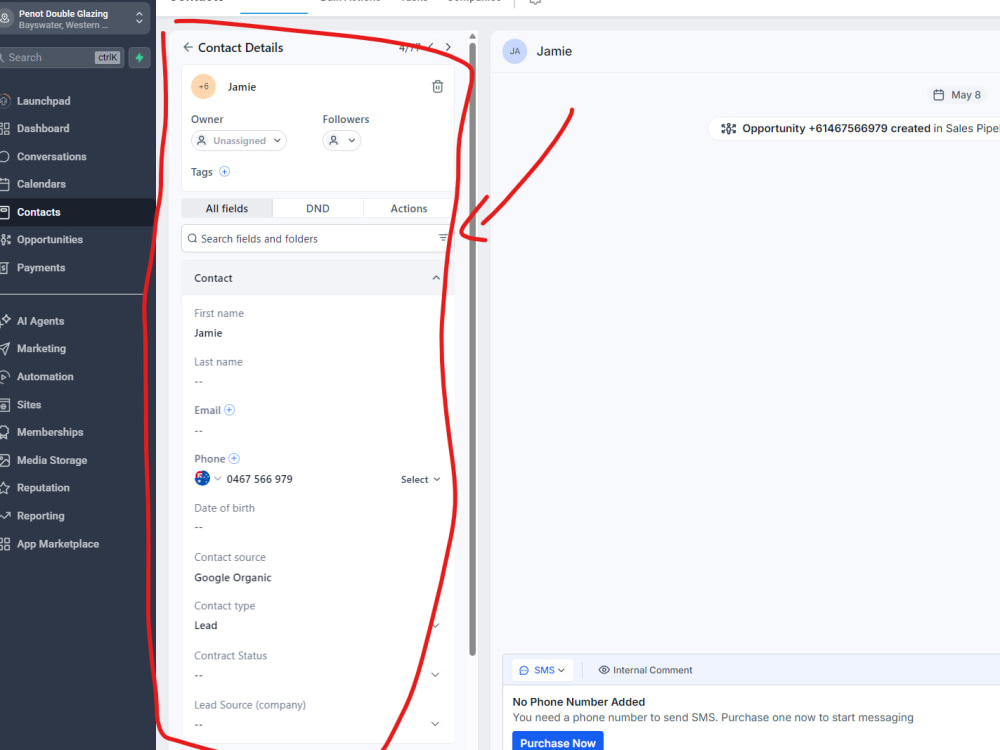Delete contact Jamie with trash icon
Image resolution: width=1000 pixels, height=750 pixels.
[x=438, y=86]
